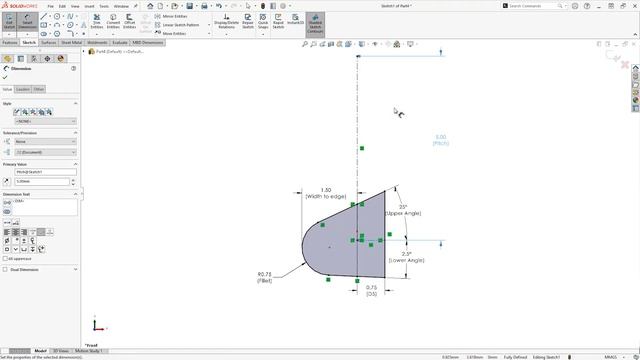This screenshot has width=640, height=360.
Task: Open Quick Snaps
Action: [263, 21]
